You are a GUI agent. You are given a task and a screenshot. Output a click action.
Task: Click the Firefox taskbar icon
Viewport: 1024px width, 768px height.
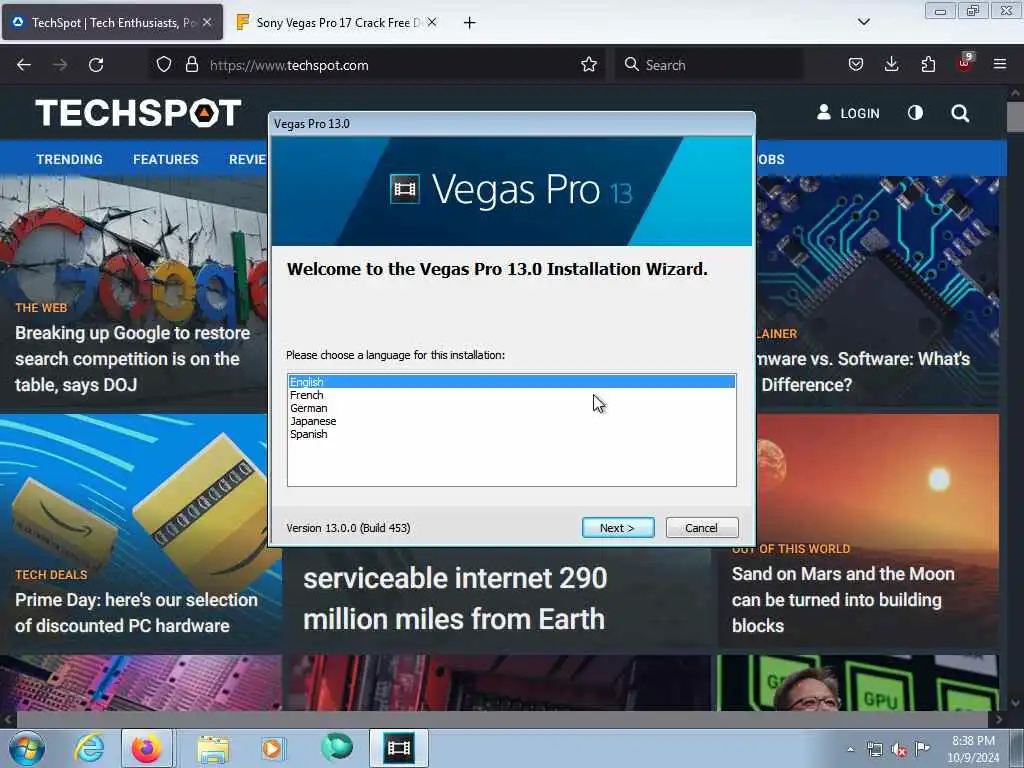pos(146,748)
